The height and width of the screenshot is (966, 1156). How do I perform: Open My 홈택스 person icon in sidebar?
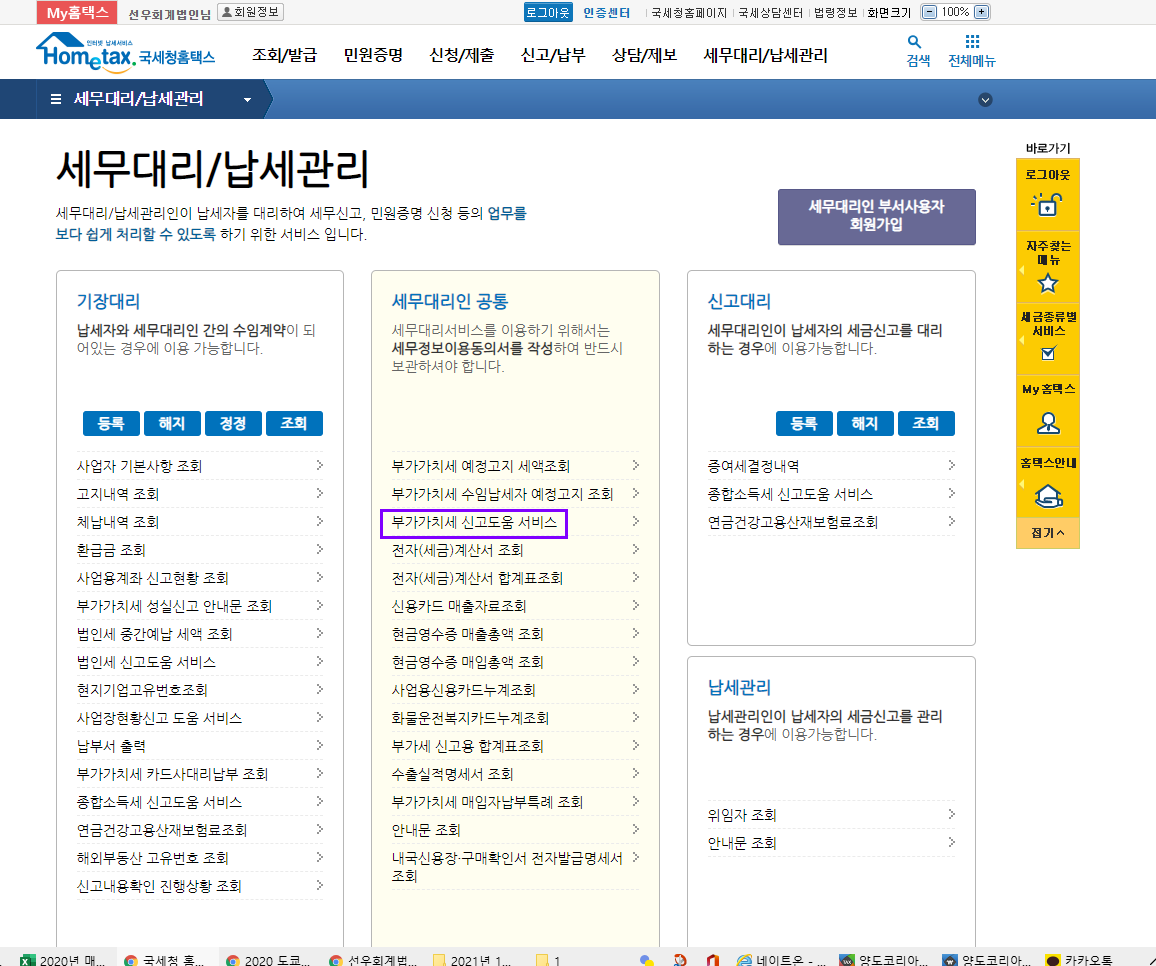1047,422
